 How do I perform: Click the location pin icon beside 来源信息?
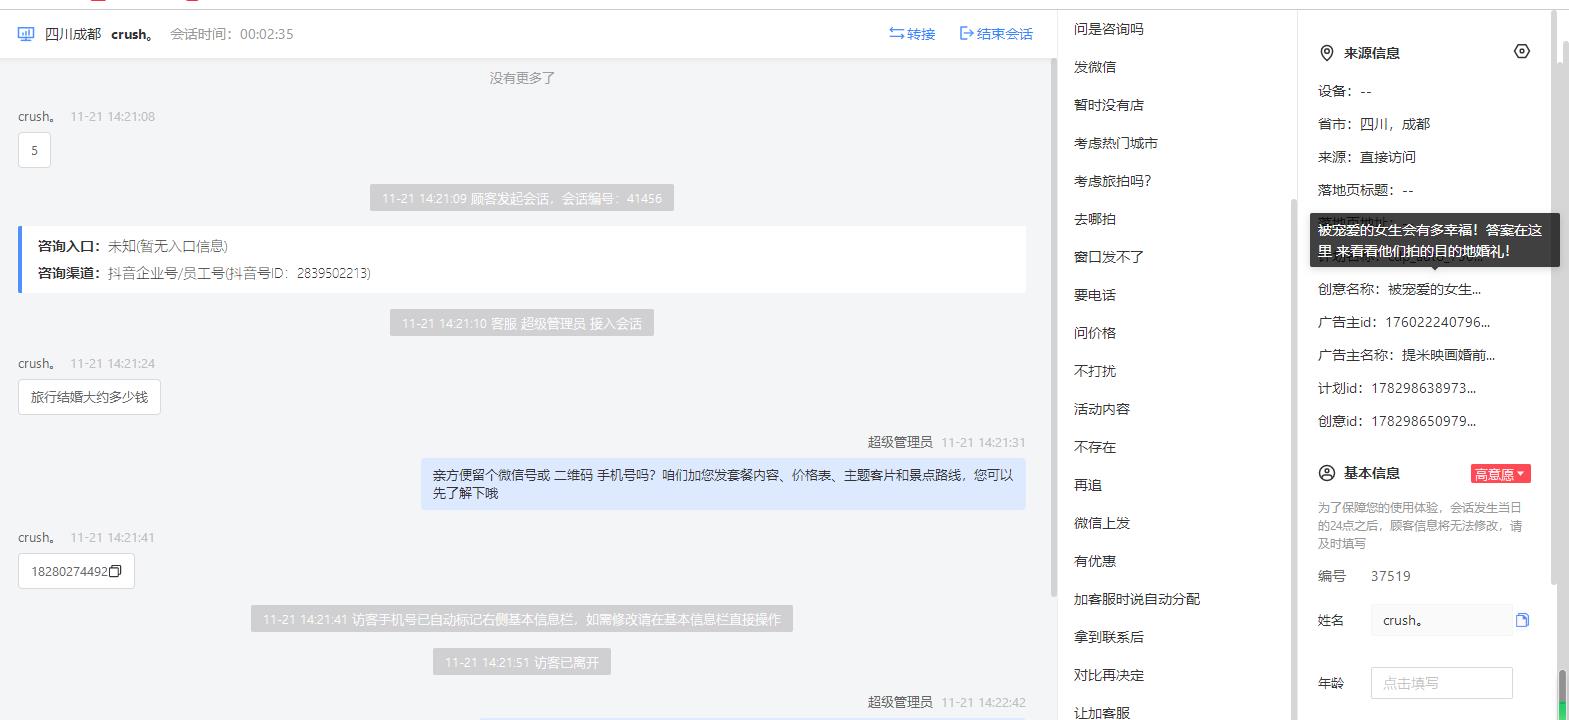(x=1327, y=53)
